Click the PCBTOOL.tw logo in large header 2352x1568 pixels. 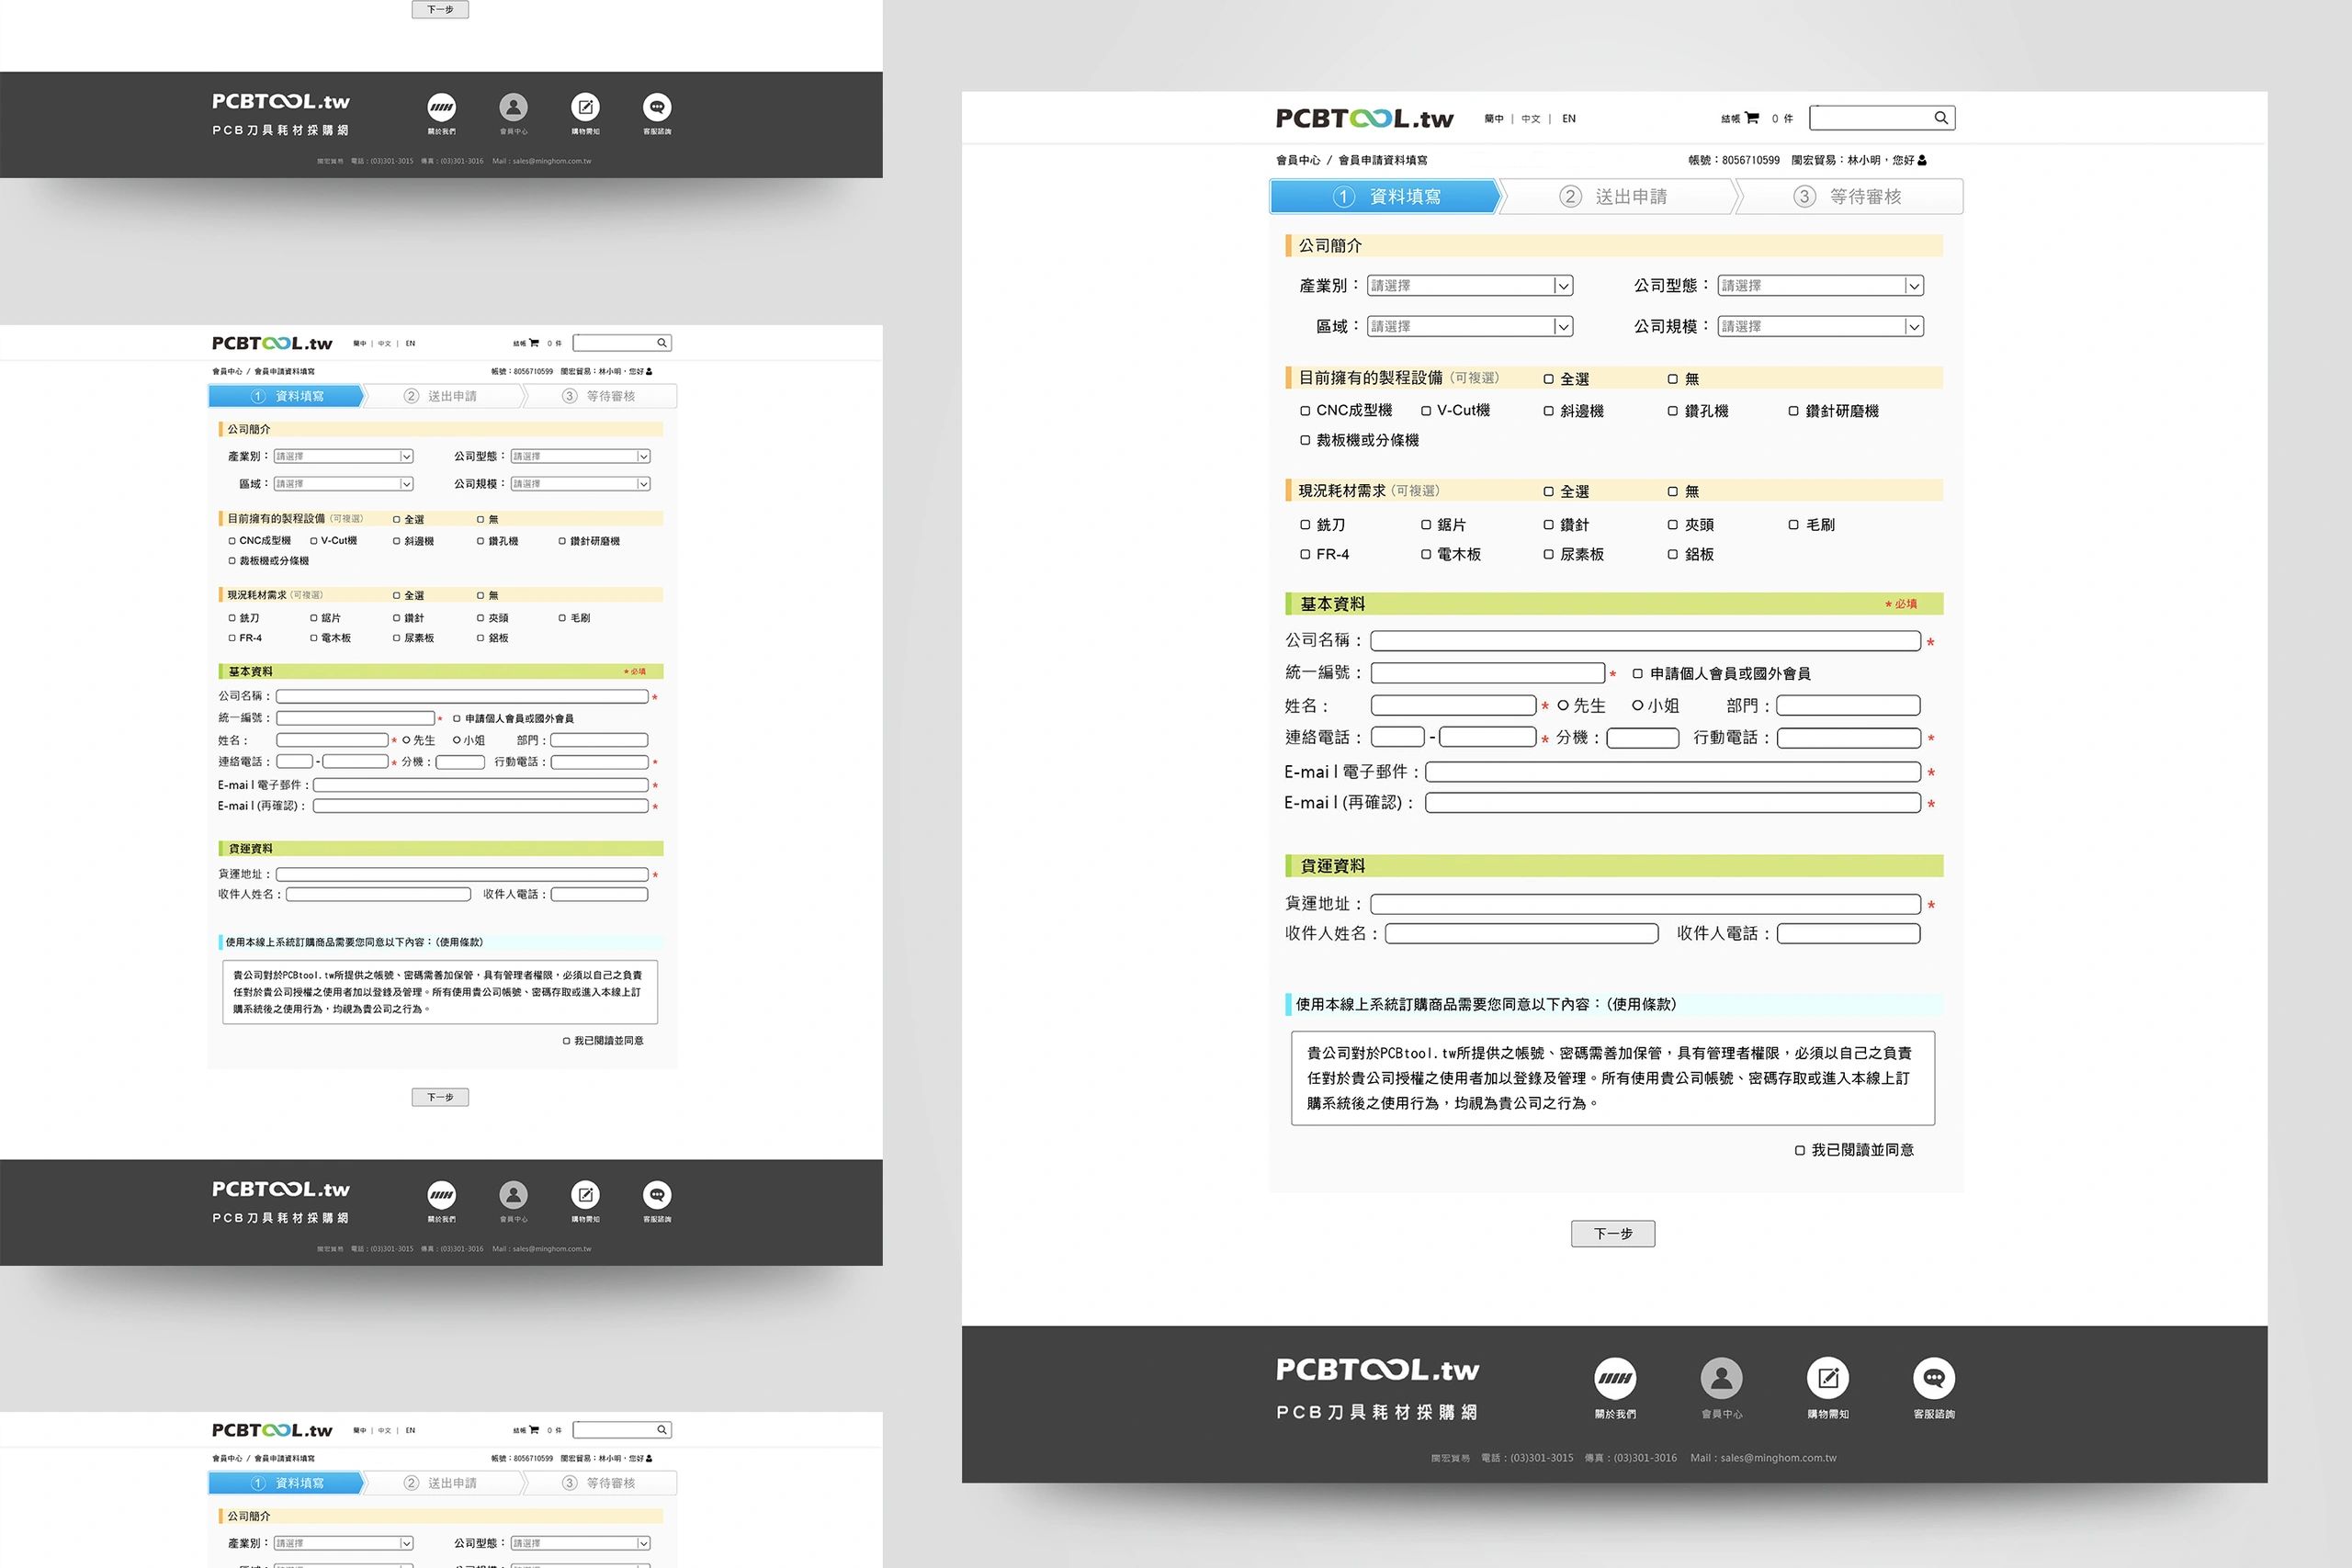click(x=1364, y=119)
